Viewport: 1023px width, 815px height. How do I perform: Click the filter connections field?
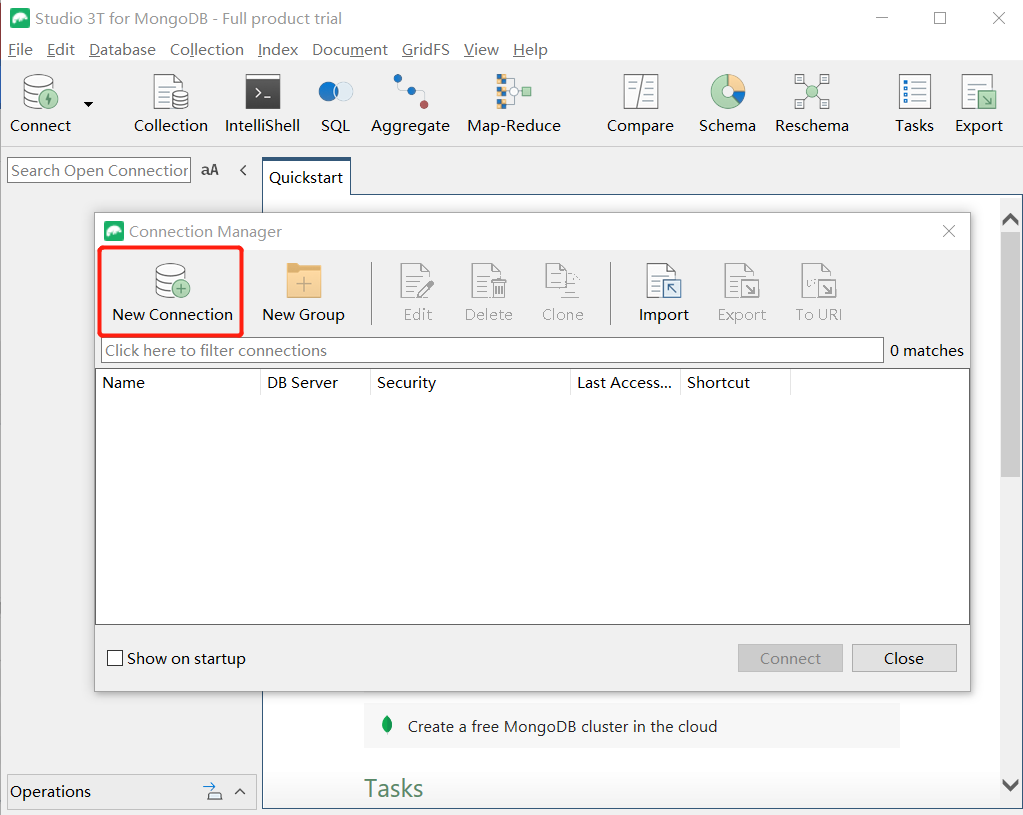click(x=493, y=350)
